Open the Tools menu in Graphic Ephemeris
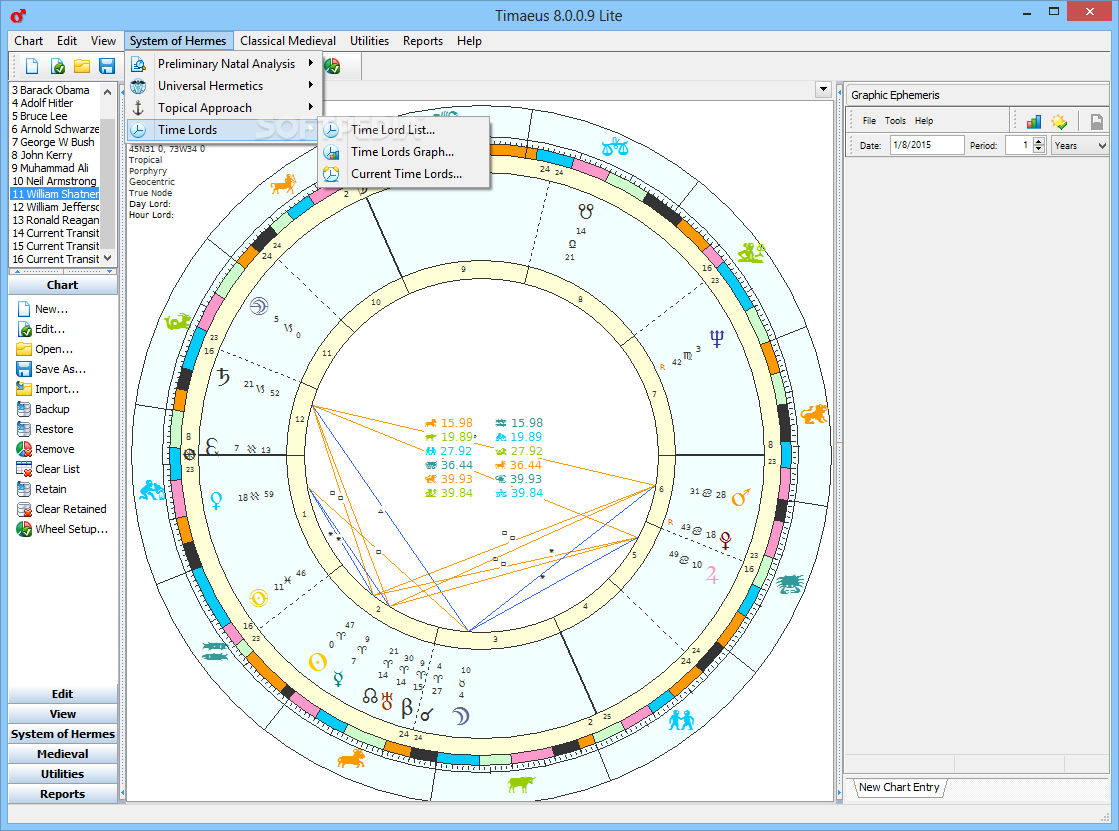The height and width of the screenshot is (831, 1119). coord(895,121)
